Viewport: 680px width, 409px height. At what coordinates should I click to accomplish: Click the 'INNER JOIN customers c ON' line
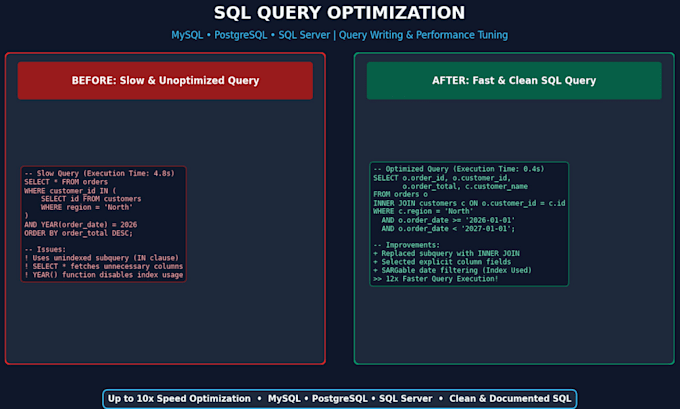[469, 203]
